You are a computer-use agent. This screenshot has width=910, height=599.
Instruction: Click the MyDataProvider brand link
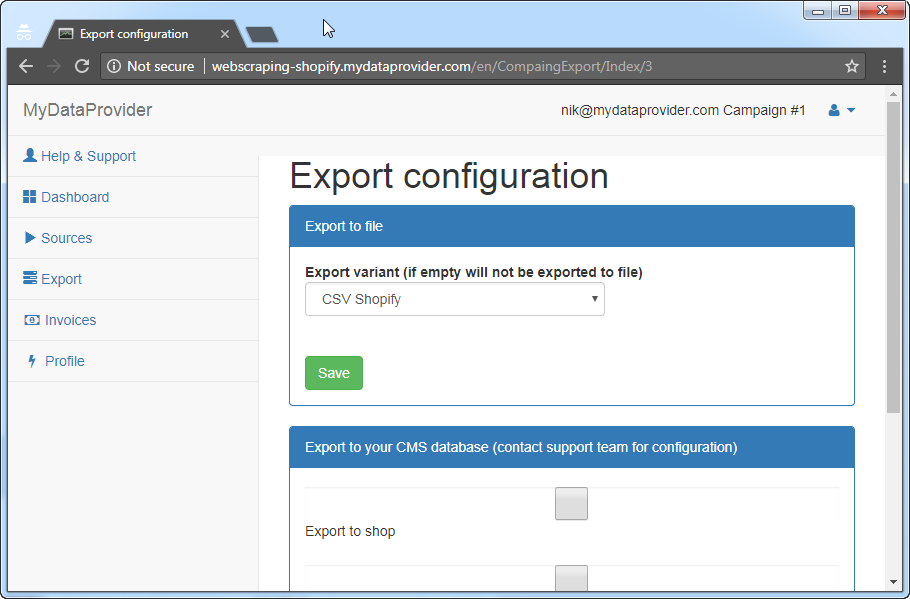pos(88,110)
